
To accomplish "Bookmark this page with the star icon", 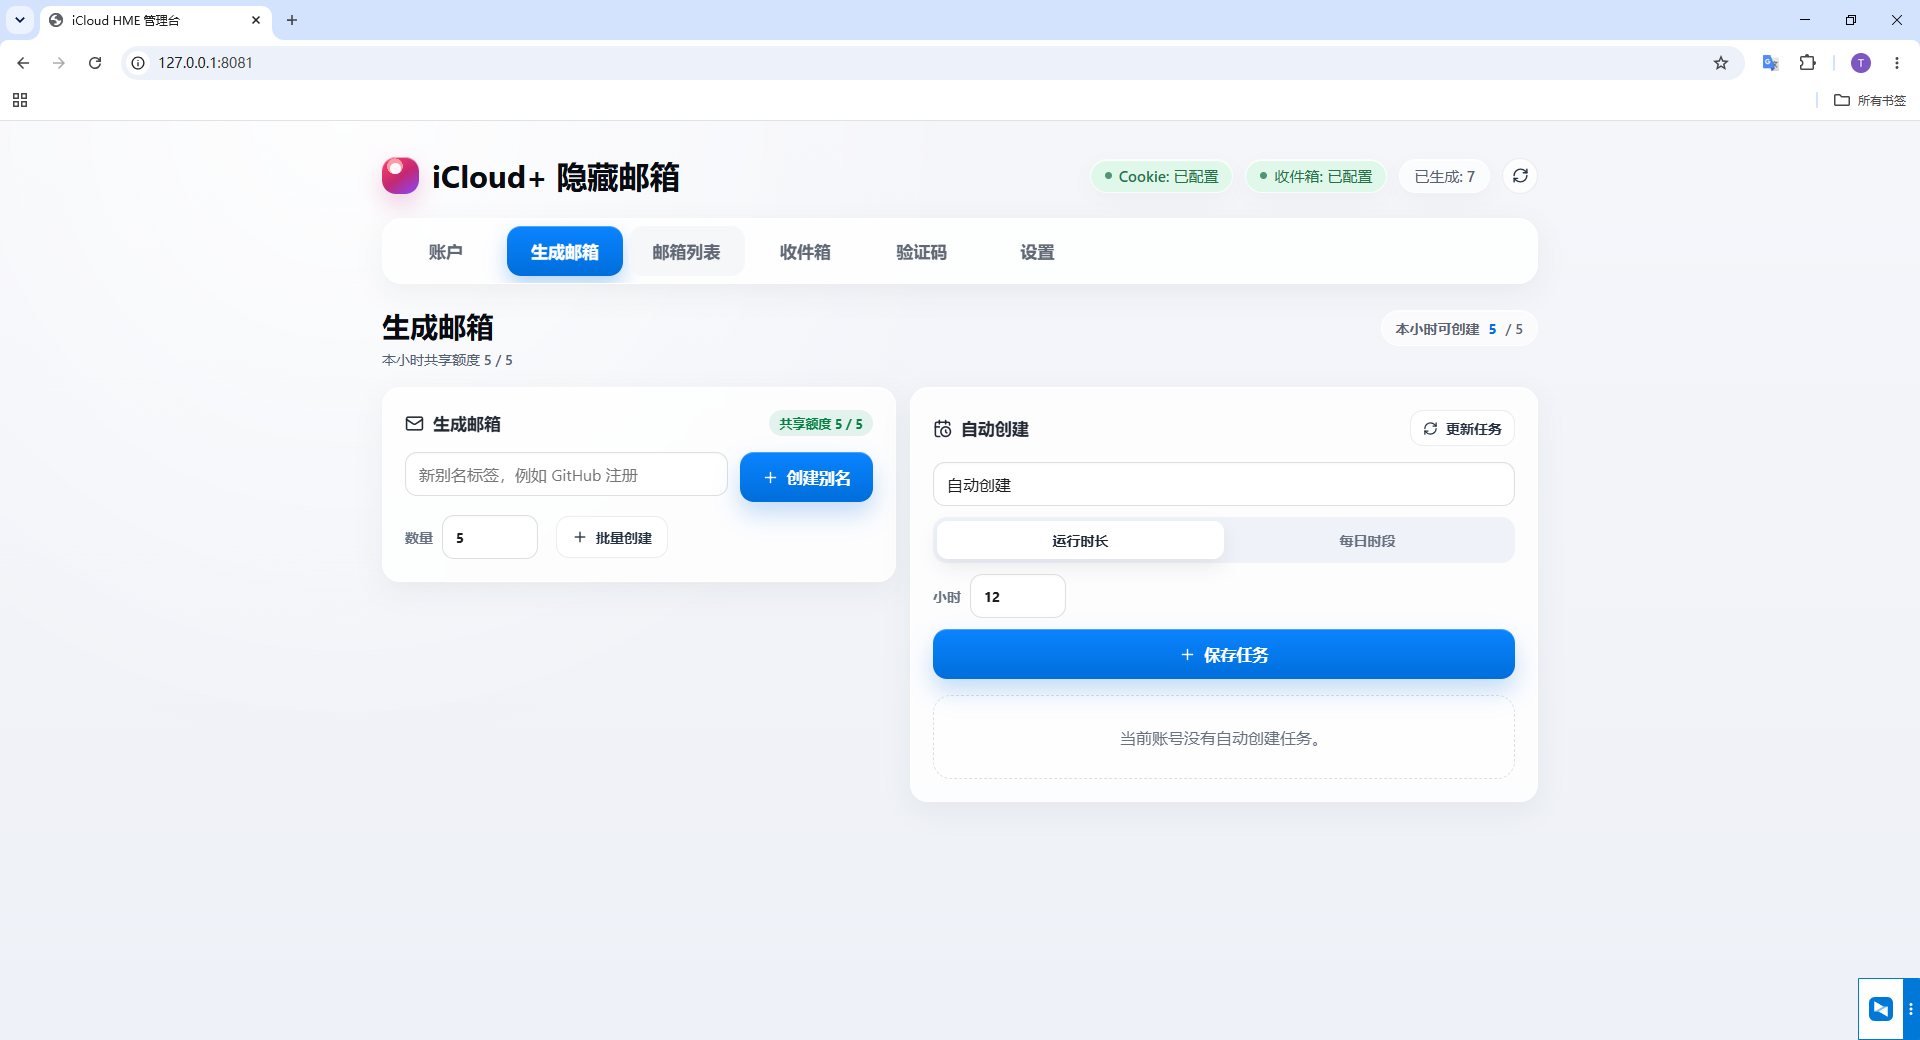I will pos(1721,63).
